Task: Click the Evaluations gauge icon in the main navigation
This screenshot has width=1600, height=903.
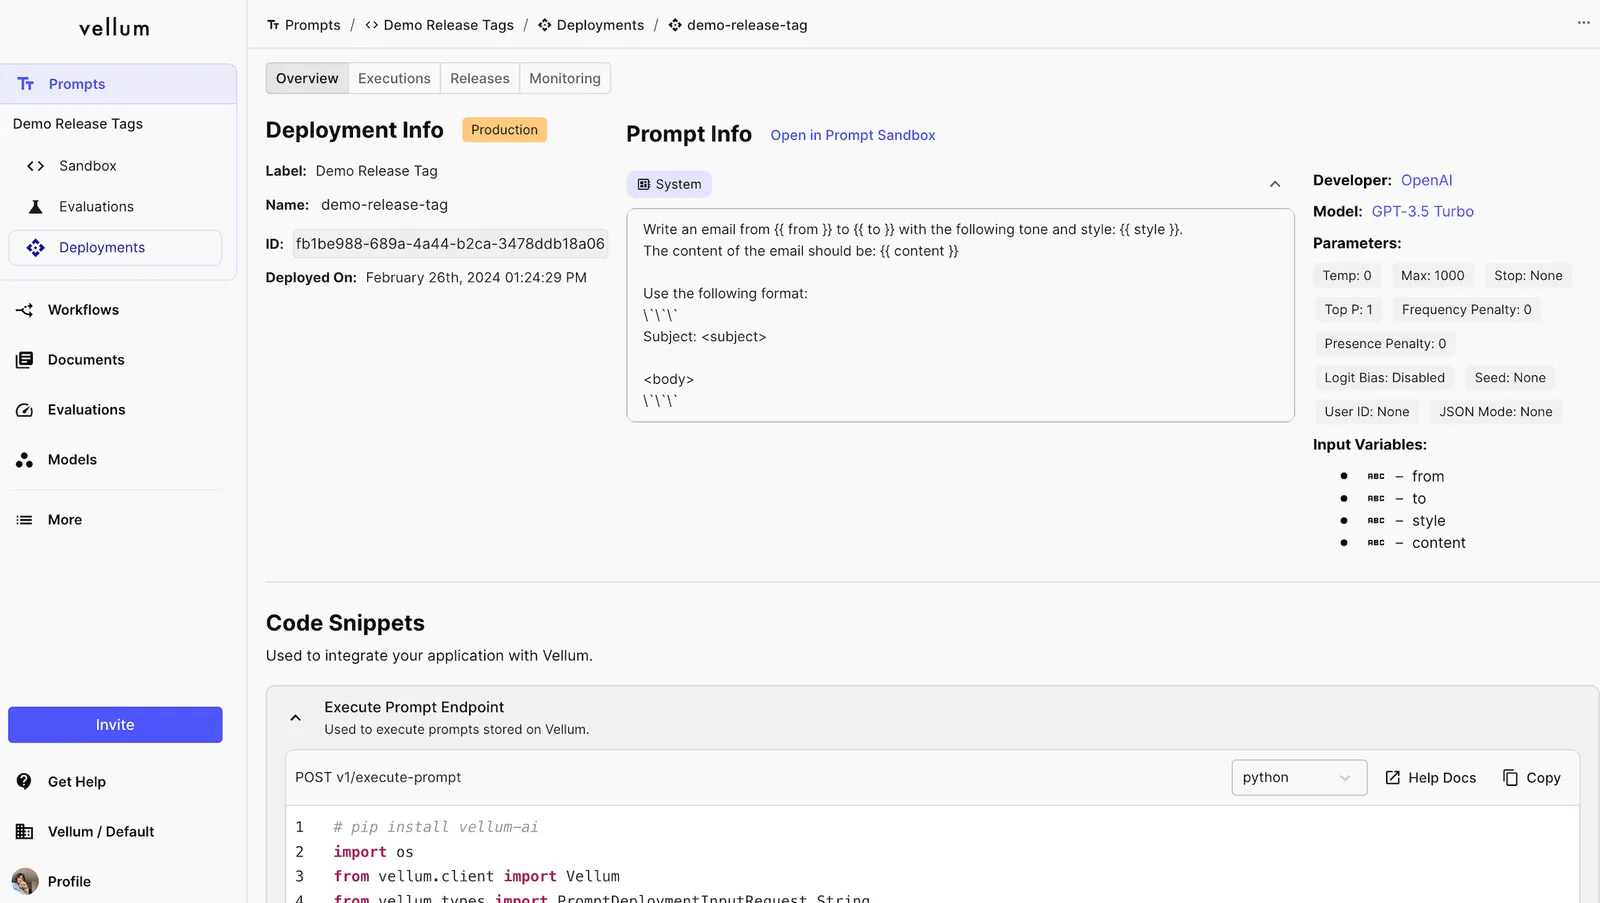Action: coord(25,410)
